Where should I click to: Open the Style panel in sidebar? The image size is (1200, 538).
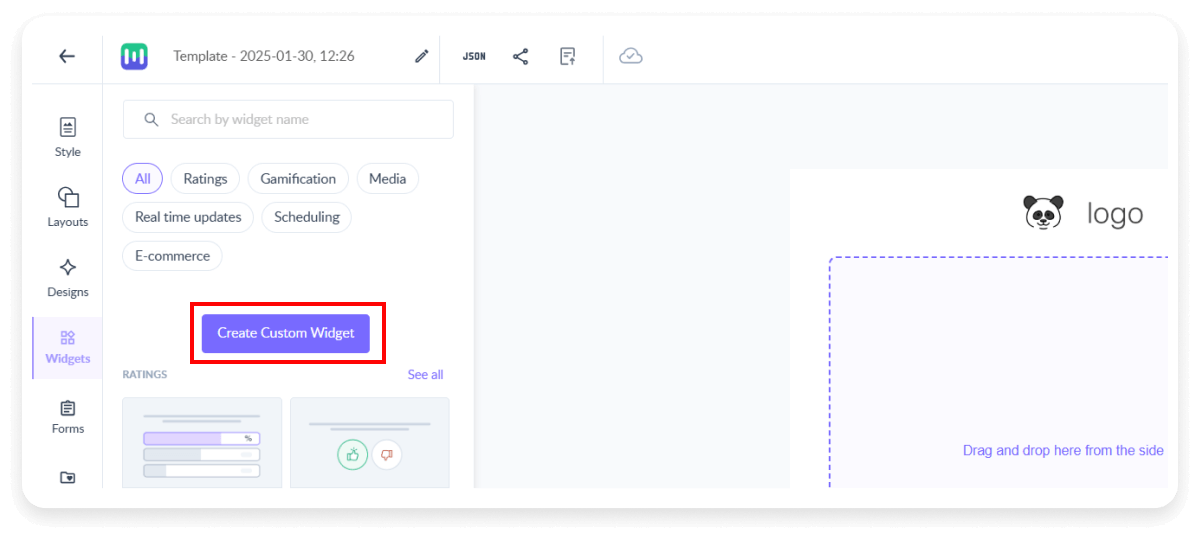click(x=68, y=137)
